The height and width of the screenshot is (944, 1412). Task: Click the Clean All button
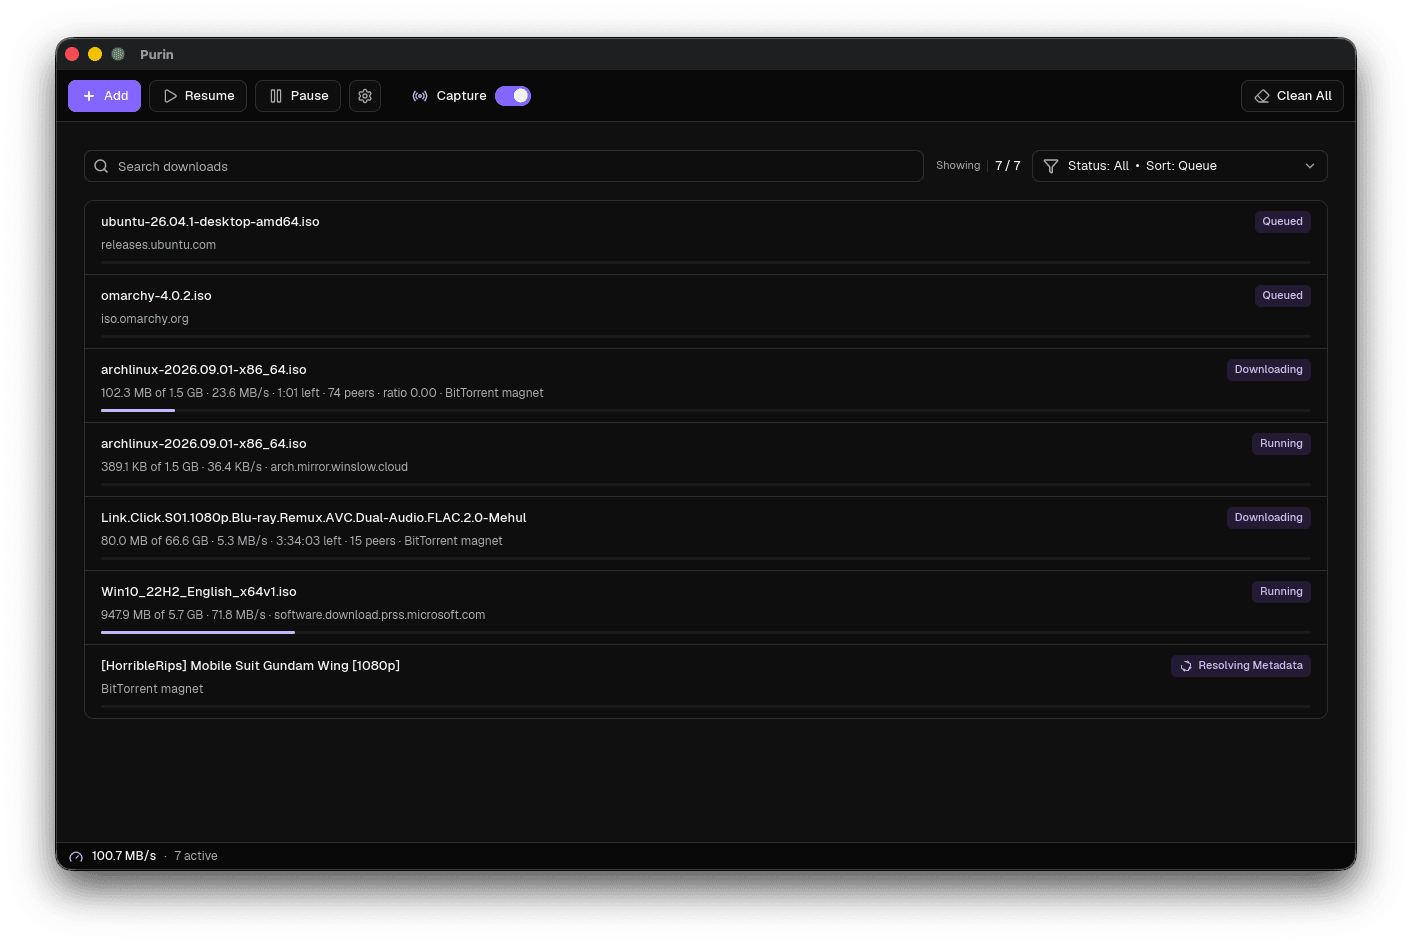(1292, 96)
